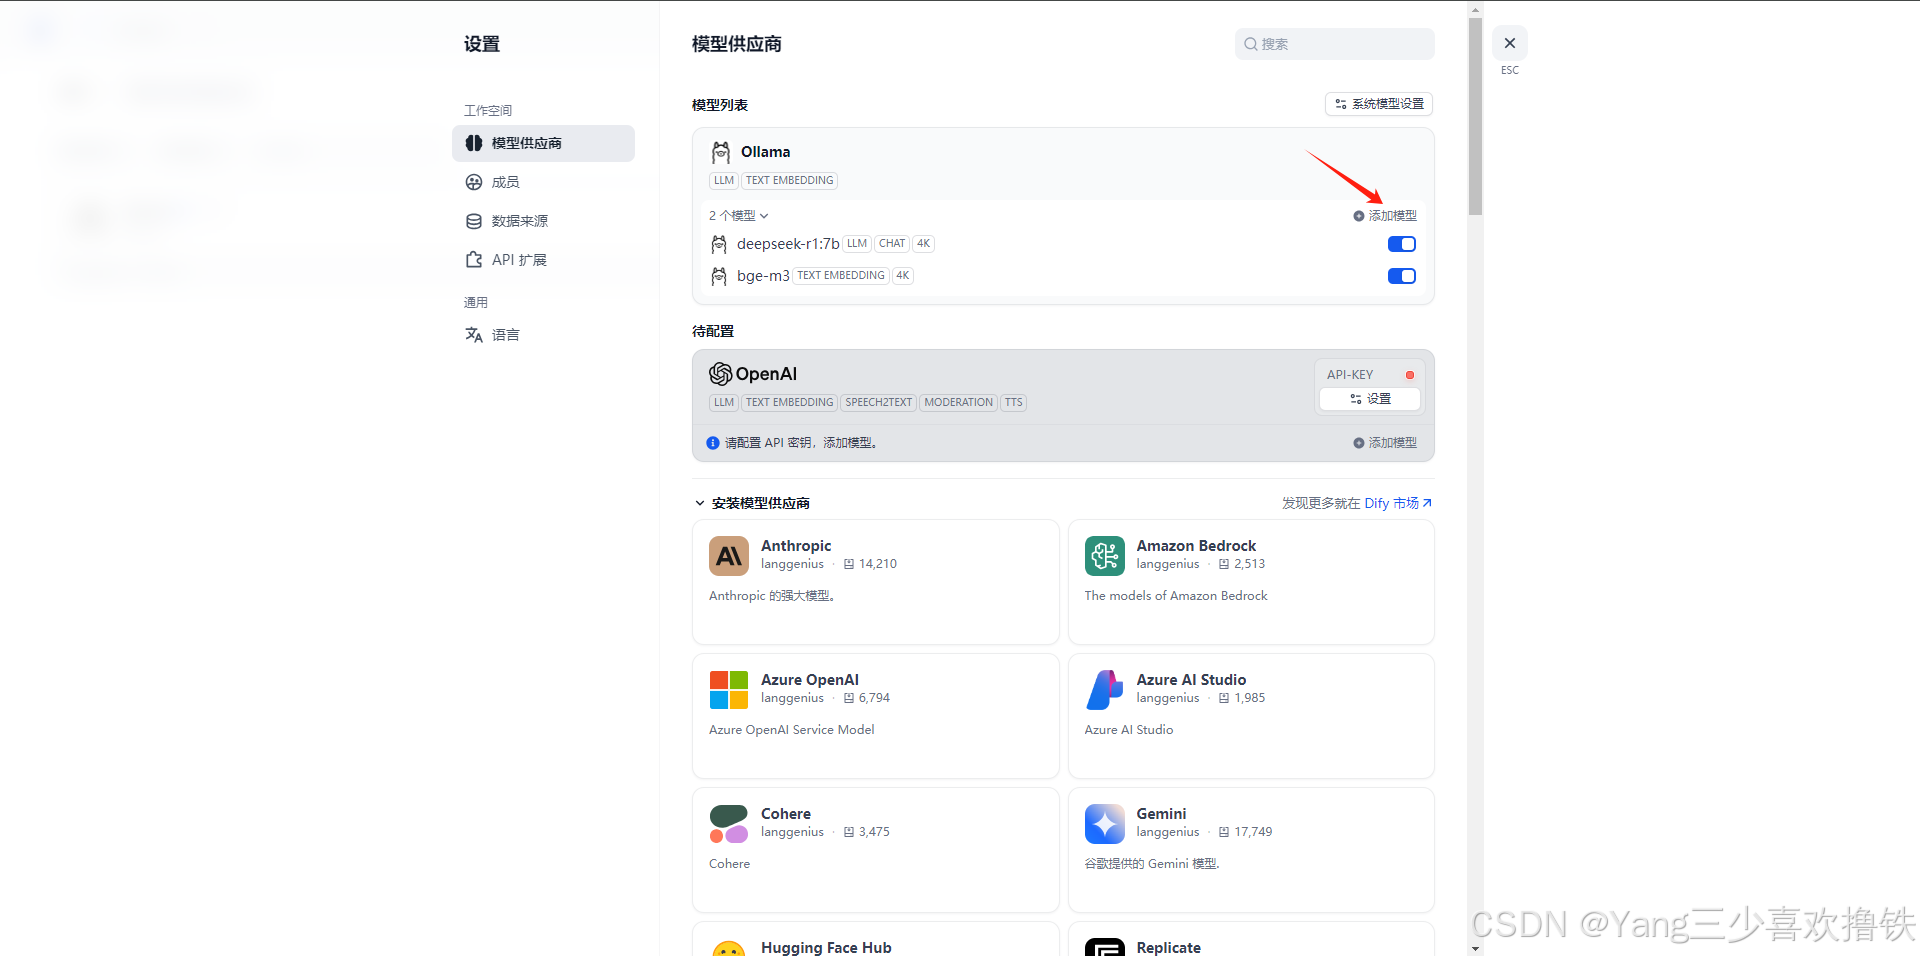The width and height of the screenshot is (1920, 956).
Task: Click the 14,210 download count
Action: click(x=878, y=564)
